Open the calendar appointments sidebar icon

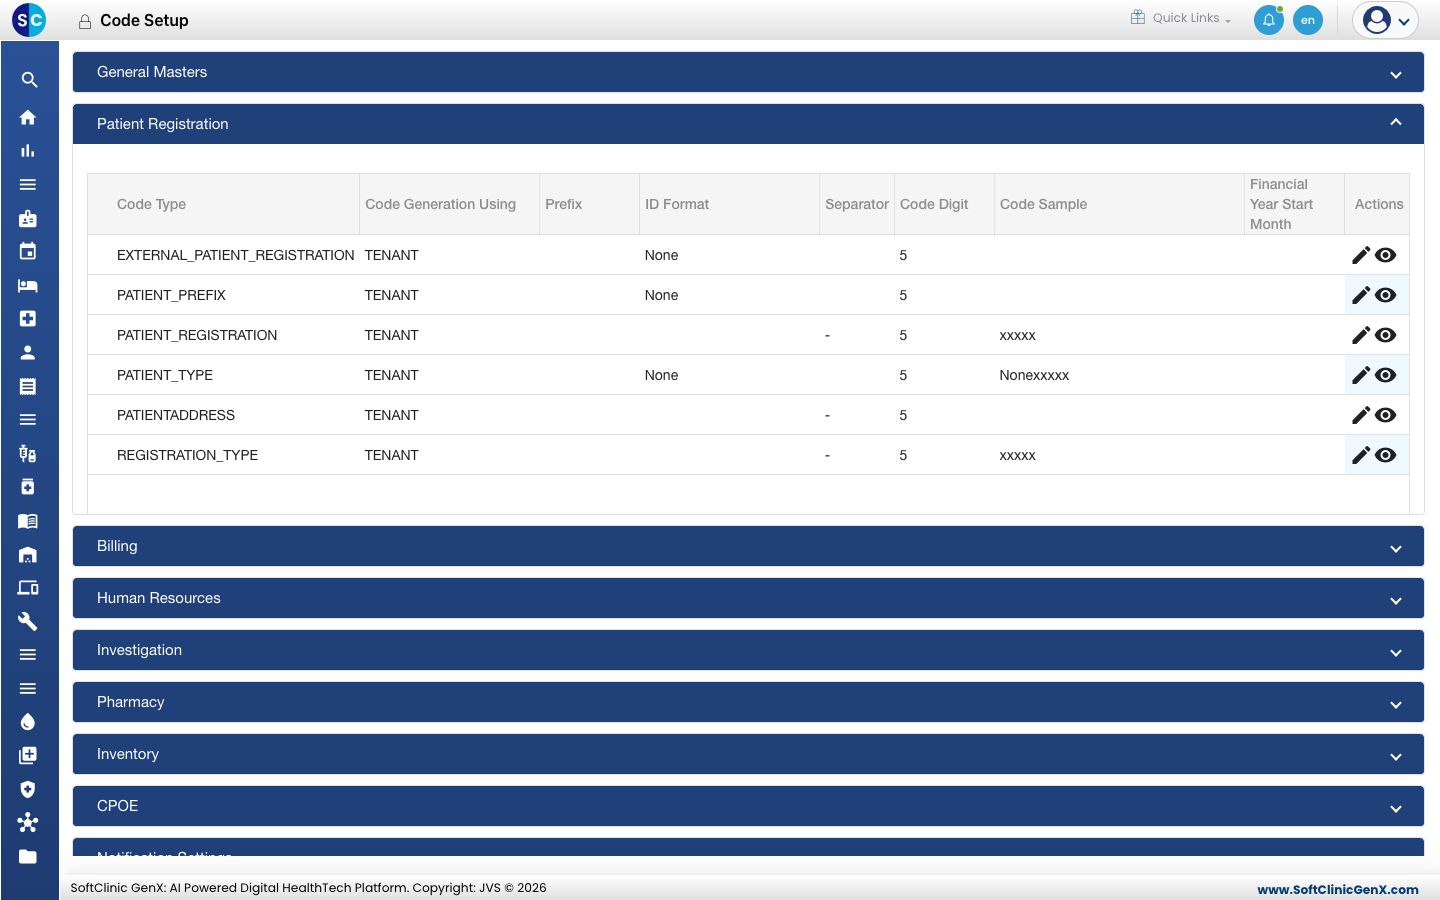28,251
